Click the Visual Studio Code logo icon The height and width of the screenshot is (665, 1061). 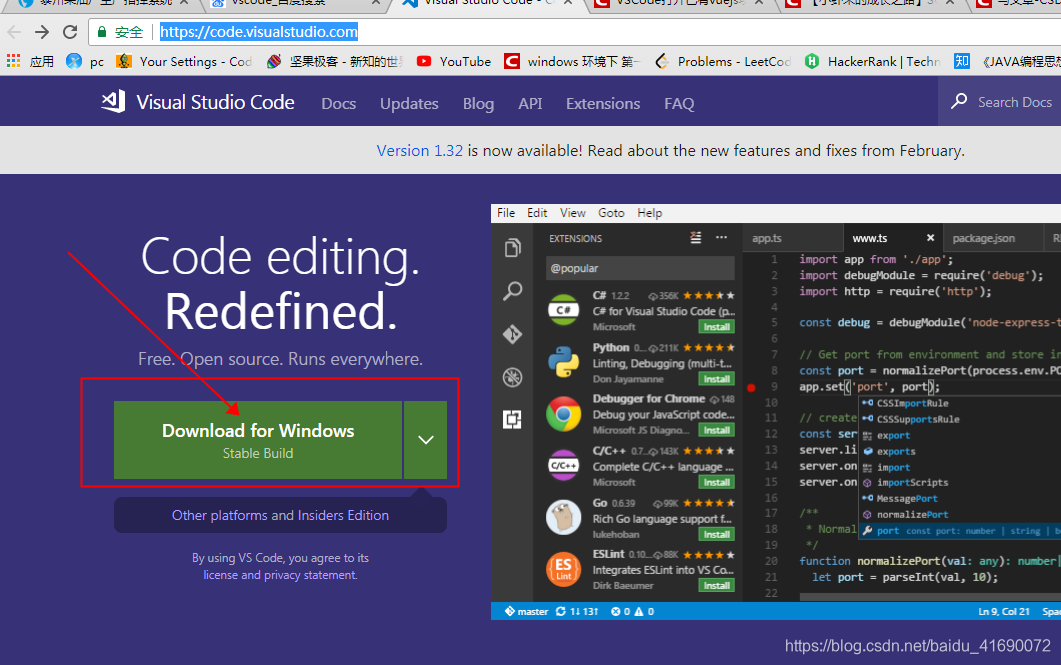pyautogui.click(x=113, y=101)
